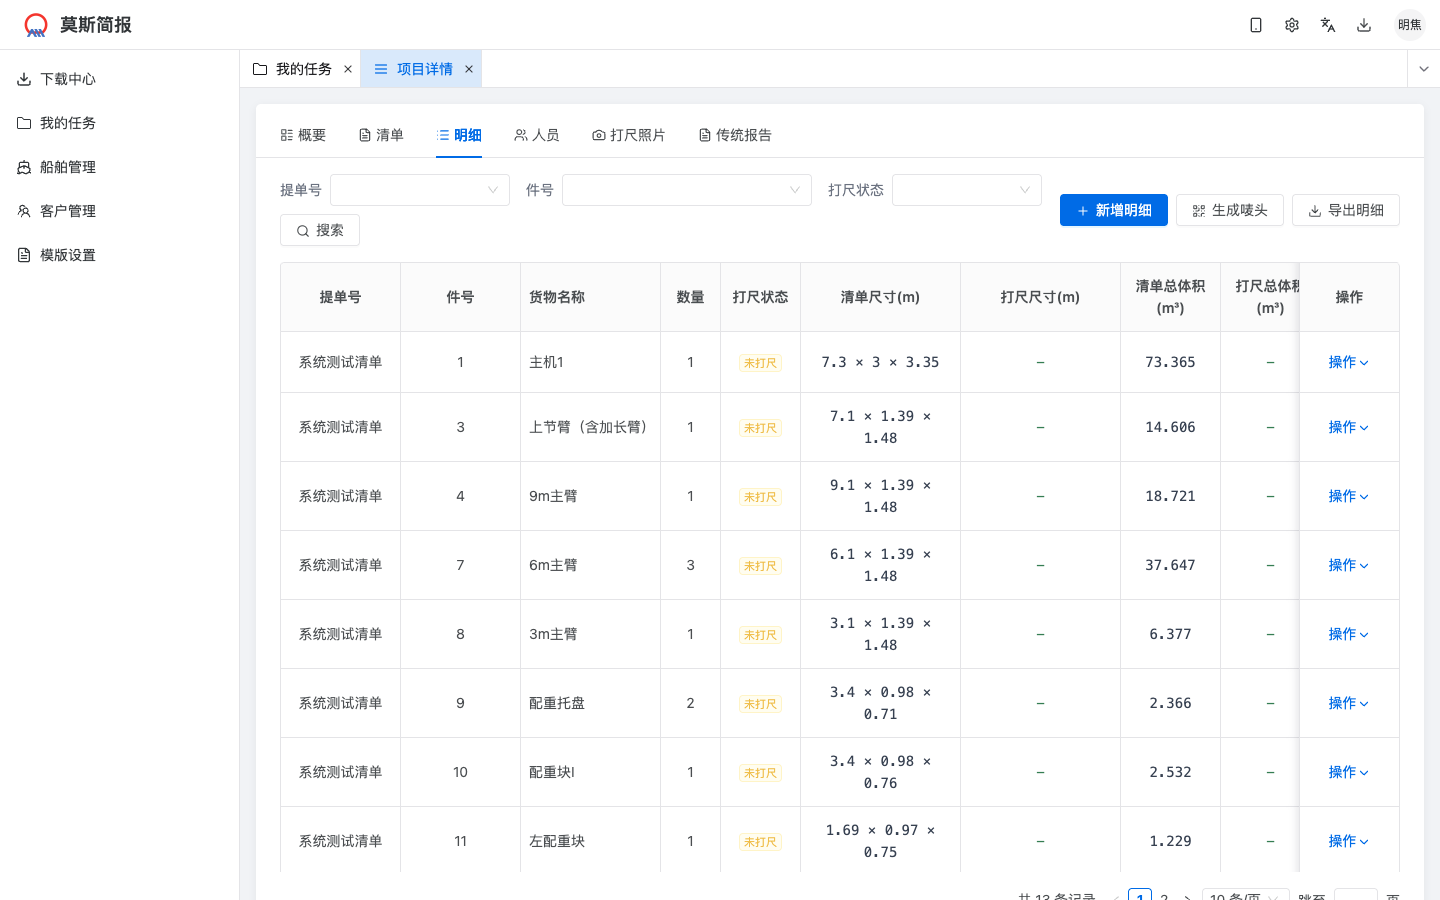Expand the 提单号 filter dropdown
This screenshot has height=900, width=1440.
420,190
